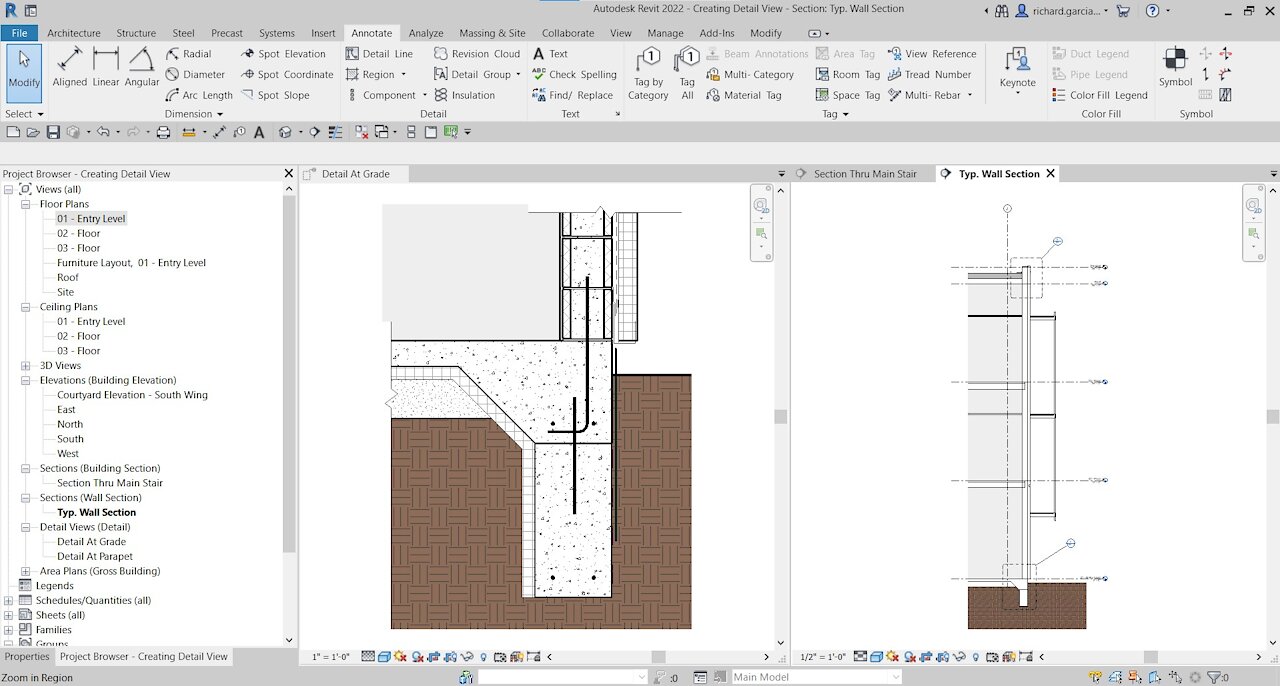Click the Insulation tool
Image resolution: width=1280 pixels, height=686 pixels.
tap(464, 95)
